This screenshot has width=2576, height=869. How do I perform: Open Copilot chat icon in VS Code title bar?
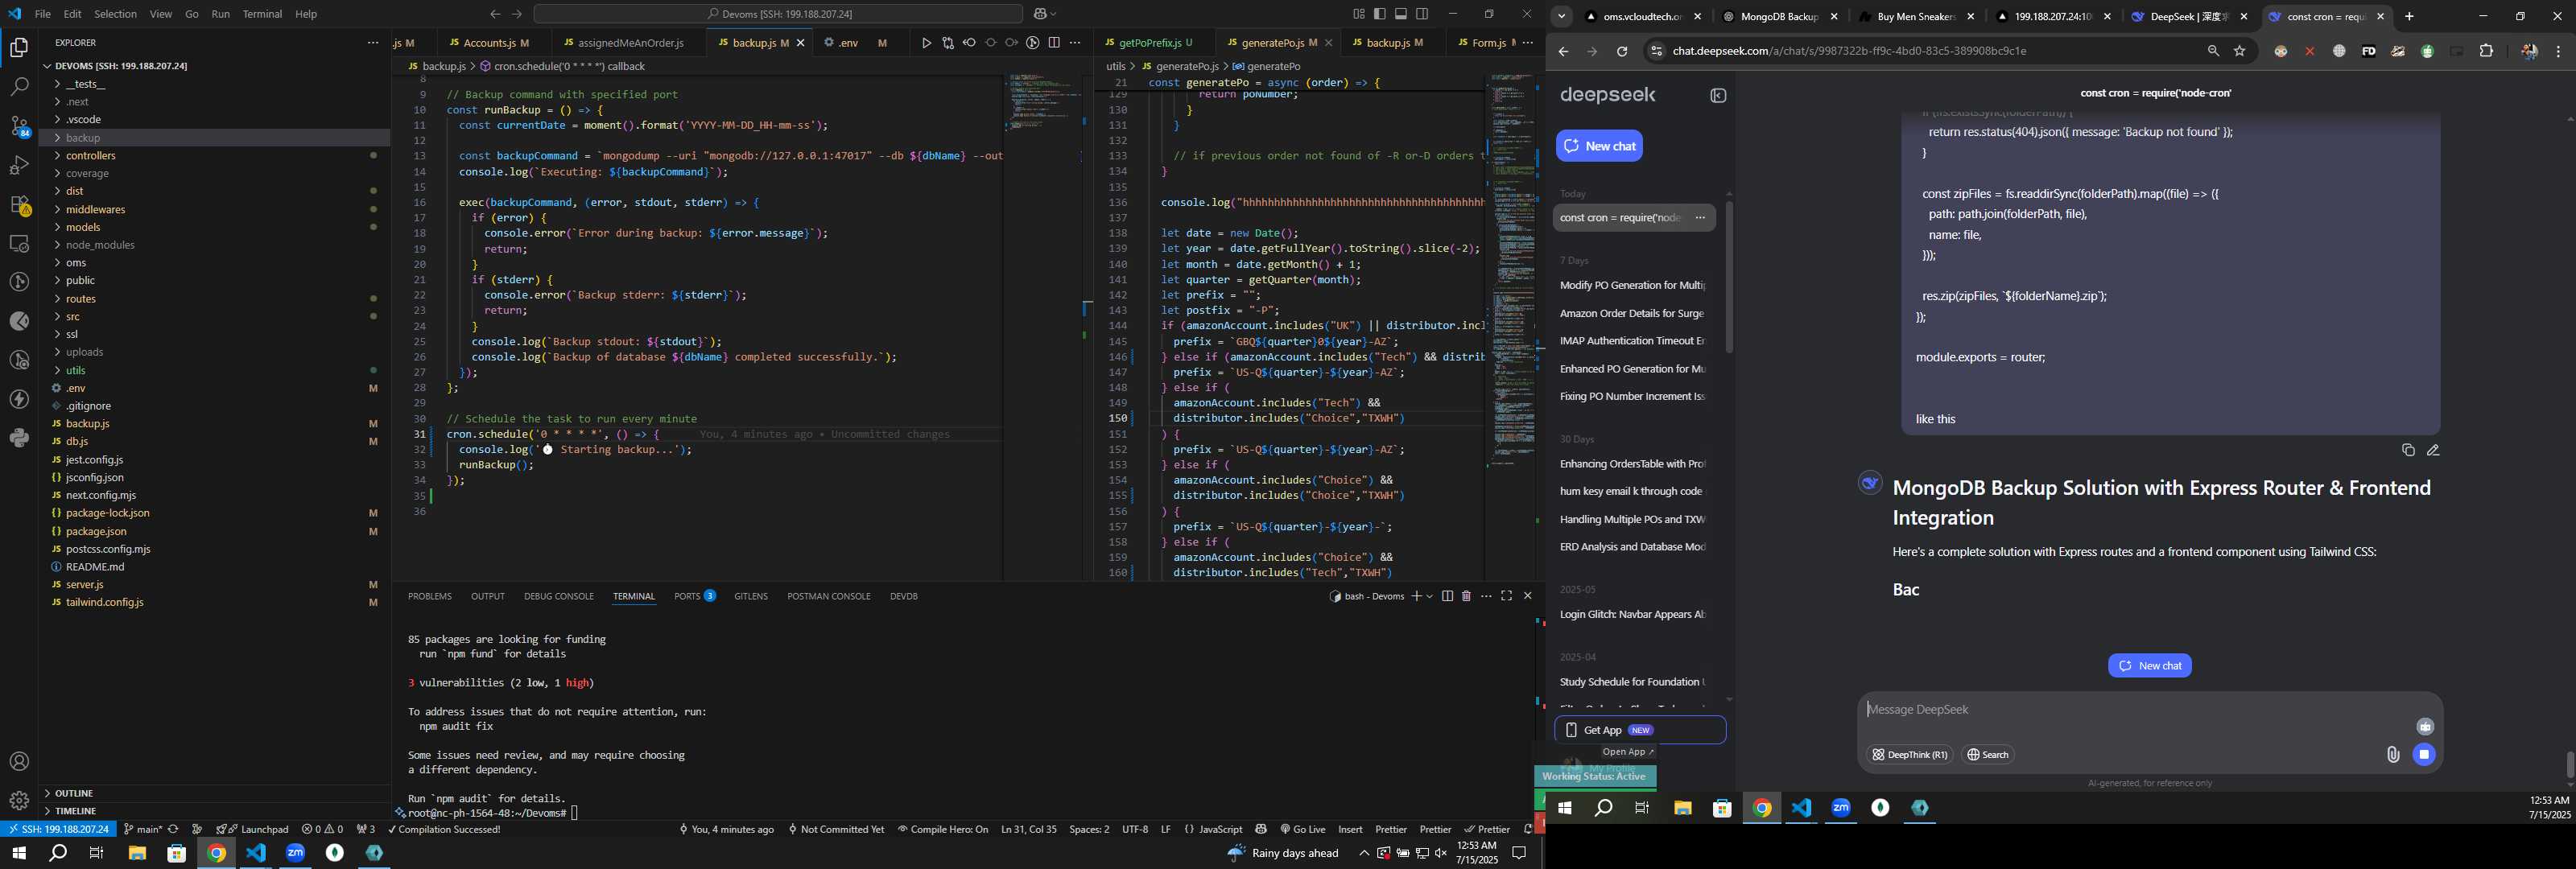point(1041,14)
